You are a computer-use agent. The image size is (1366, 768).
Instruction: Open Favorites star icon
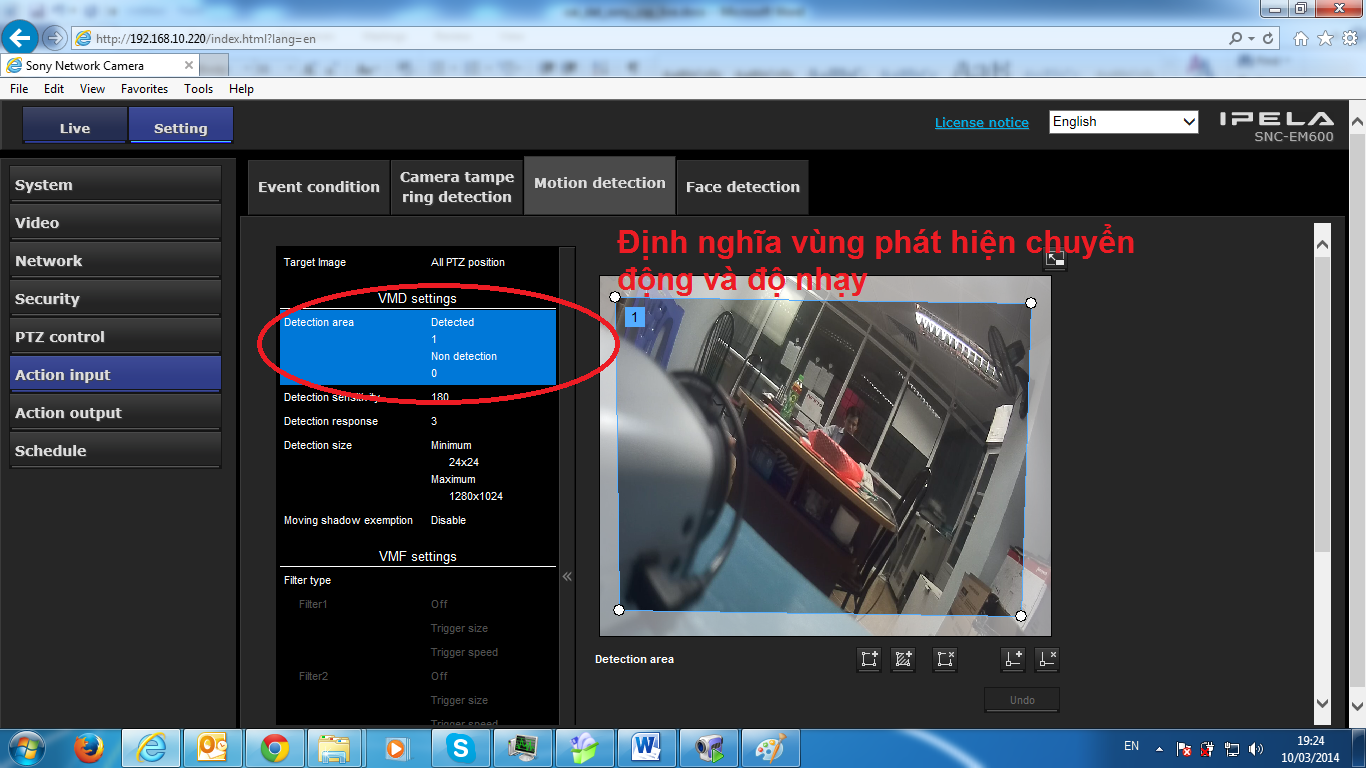1325,38
